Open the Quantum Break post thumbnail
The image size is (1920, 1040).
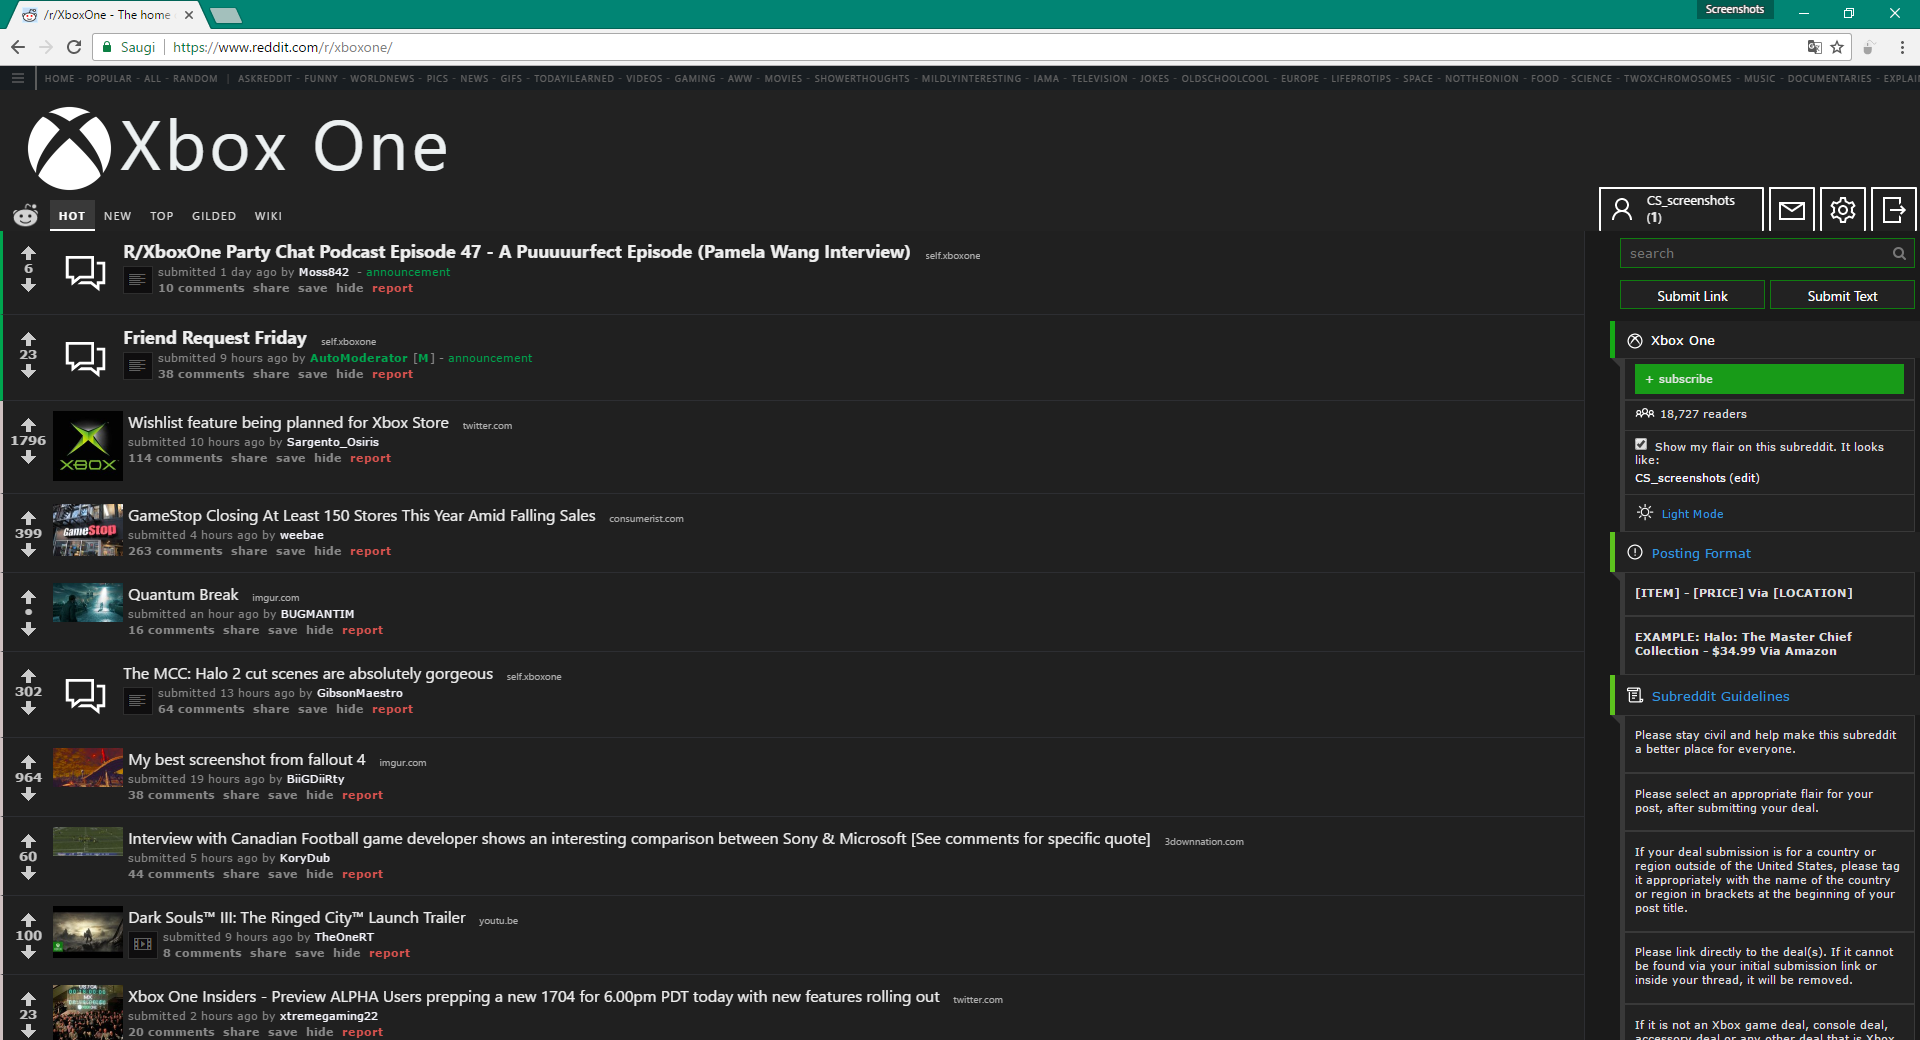pyautogui.click(x=88, y=603)
